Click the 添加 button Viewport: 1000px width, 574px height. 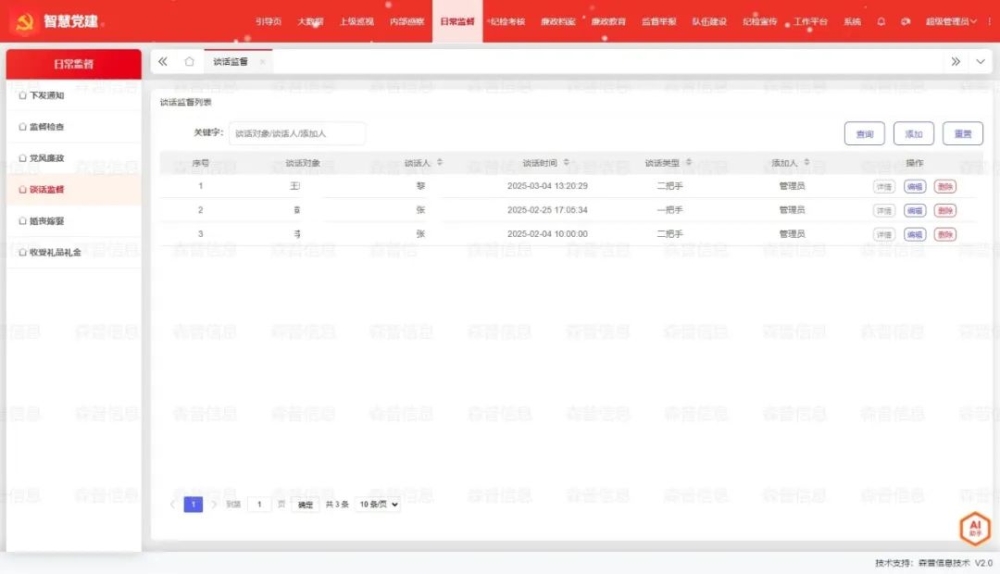(x=913, y=134)
